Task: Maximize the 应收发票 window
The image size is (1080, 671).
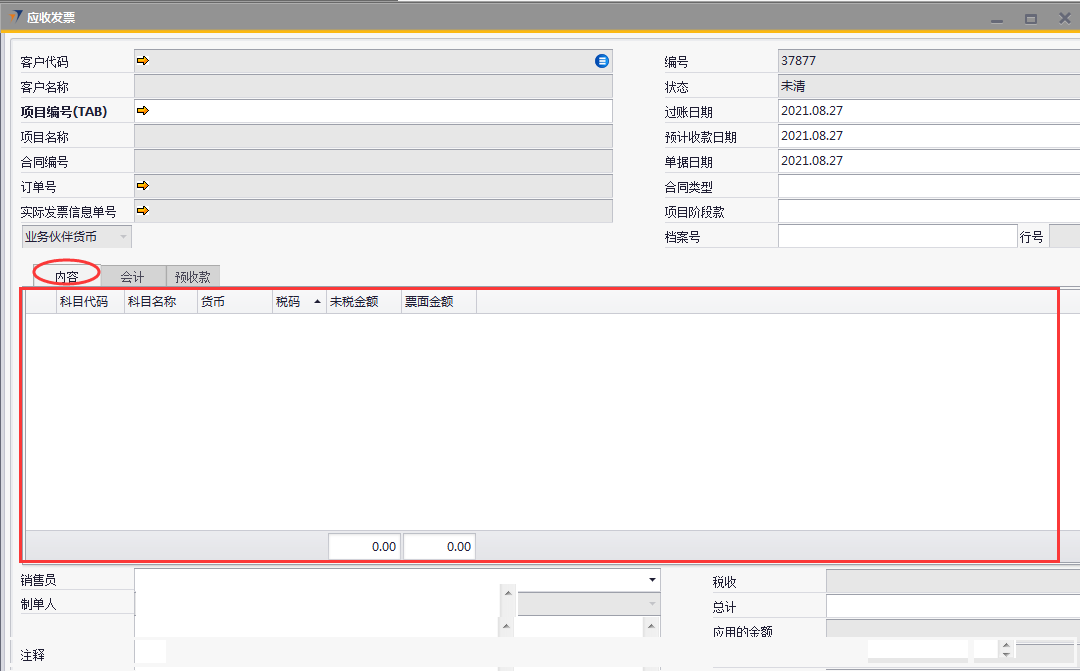Action: (1030, 18)
